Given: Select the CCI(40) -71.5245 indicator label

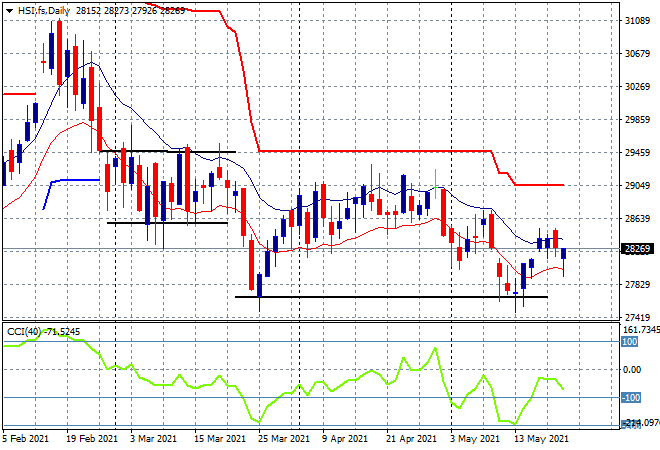Looking at the screenshot, I should [43, 332].
